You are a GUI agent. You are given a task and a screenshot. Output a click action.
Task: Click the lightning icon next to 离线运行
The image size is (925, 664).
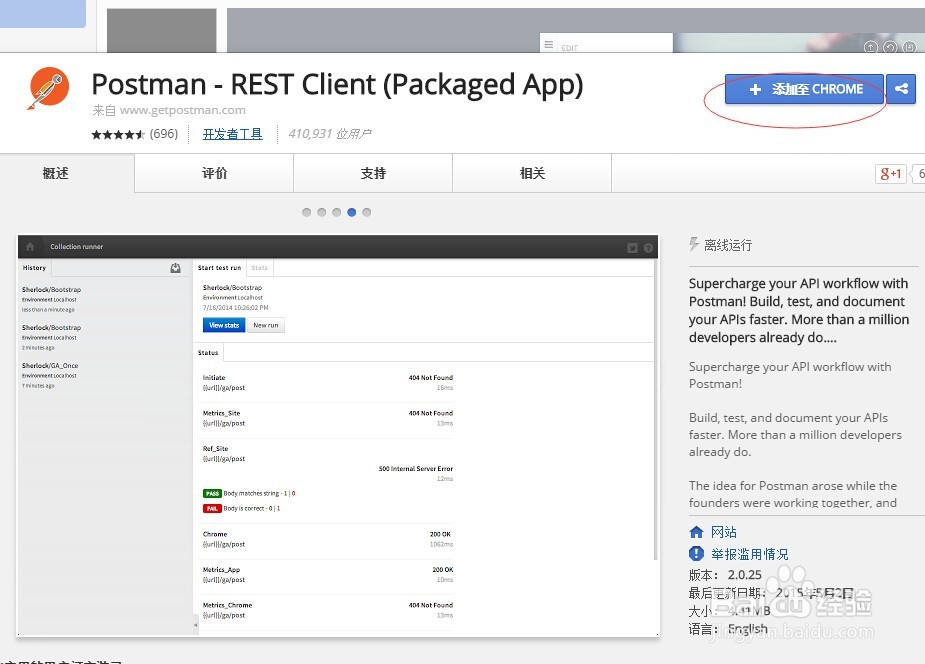pyautogui.click(x=694, y=244)
